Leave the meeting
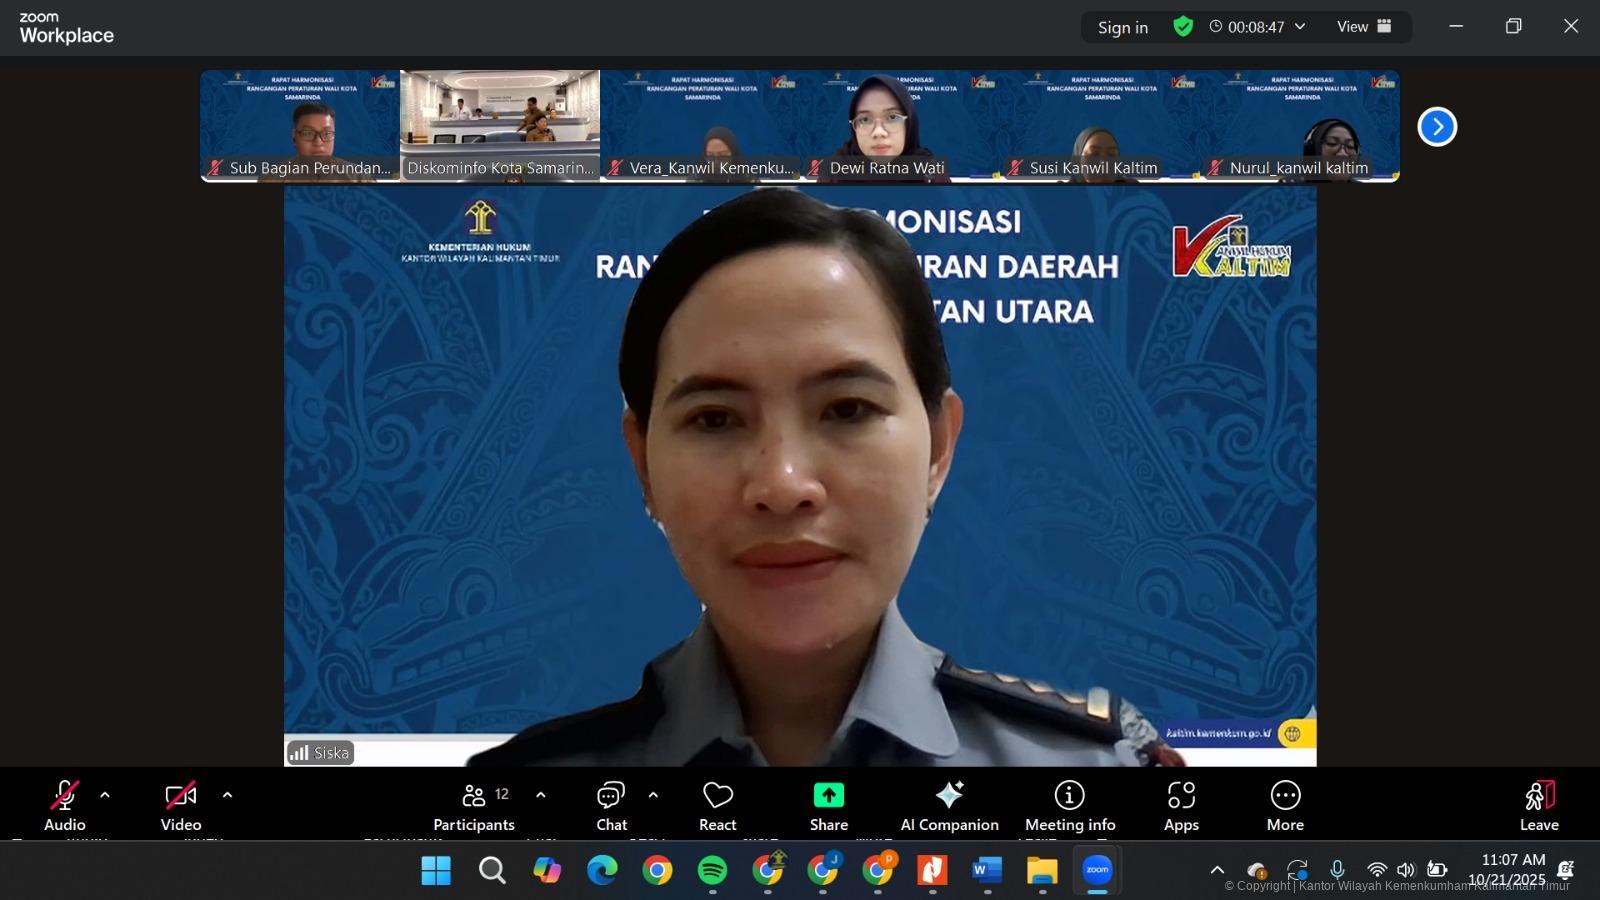This screenshot has height=900, width=1600. pos(1539,806)
